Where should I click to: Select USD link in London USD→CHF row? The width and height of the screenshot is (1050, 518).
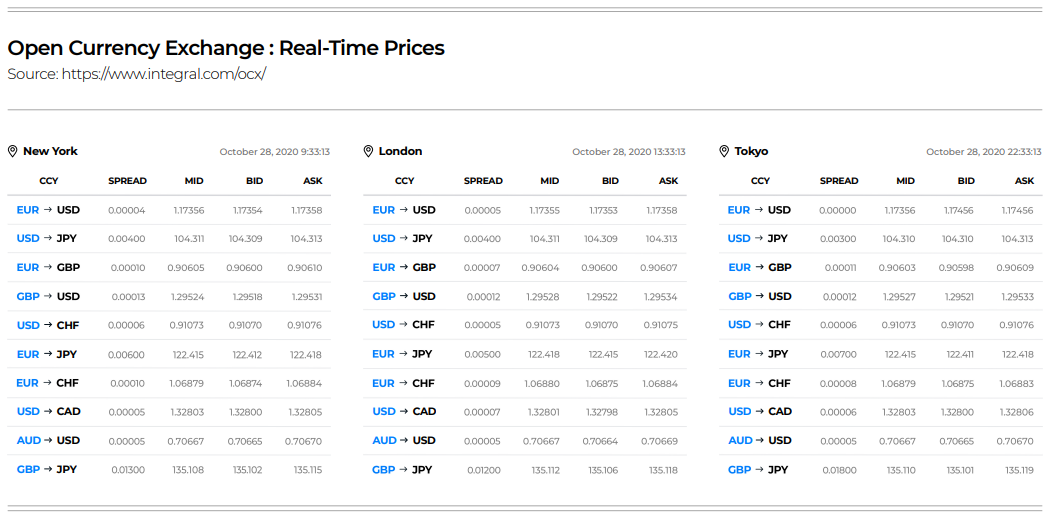click(384, 325)
